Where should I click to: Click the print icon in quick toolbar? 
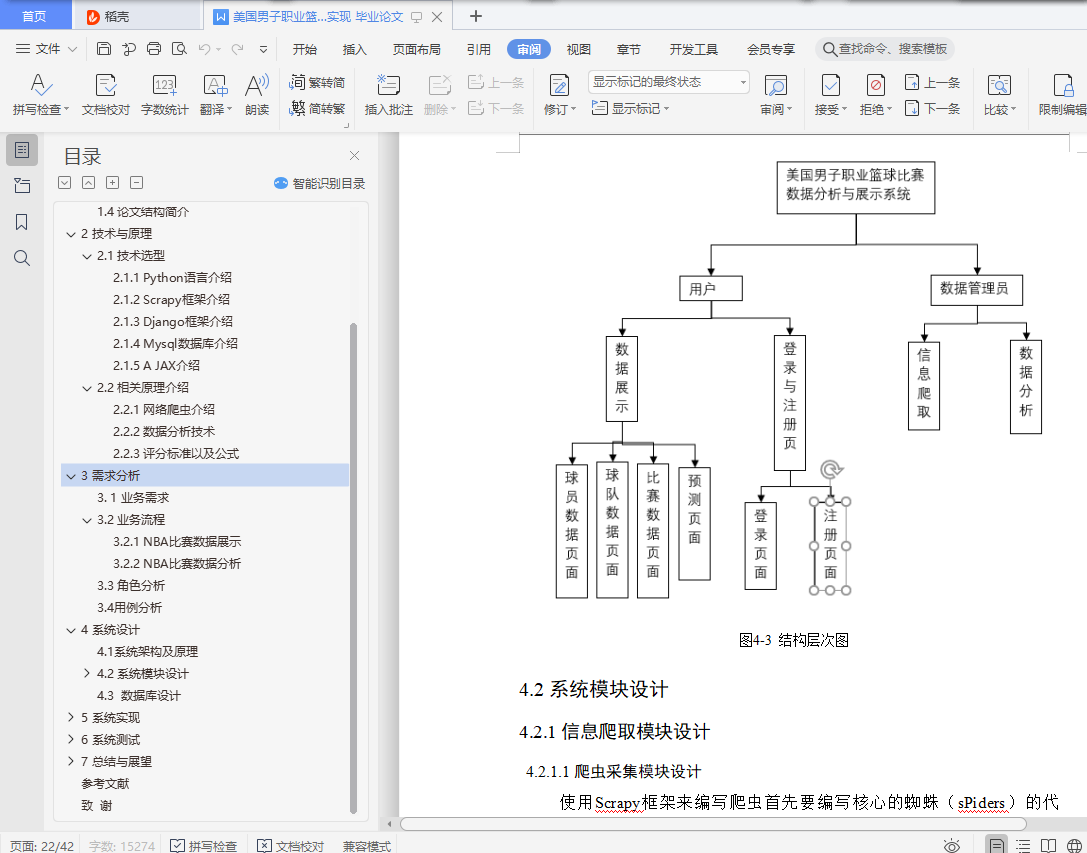[154, 49]
